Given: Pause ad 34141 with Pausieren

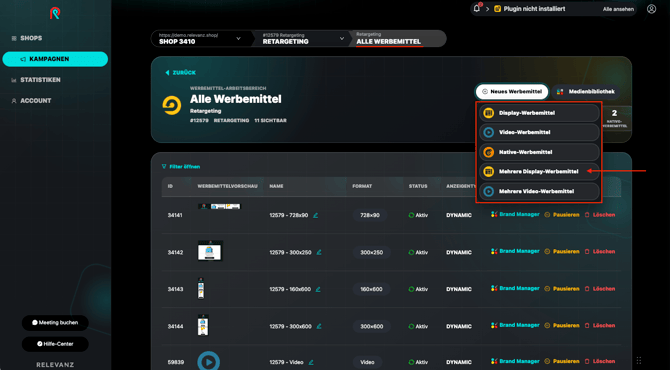Looking at the screenshot, I should [x=562, y=214].
